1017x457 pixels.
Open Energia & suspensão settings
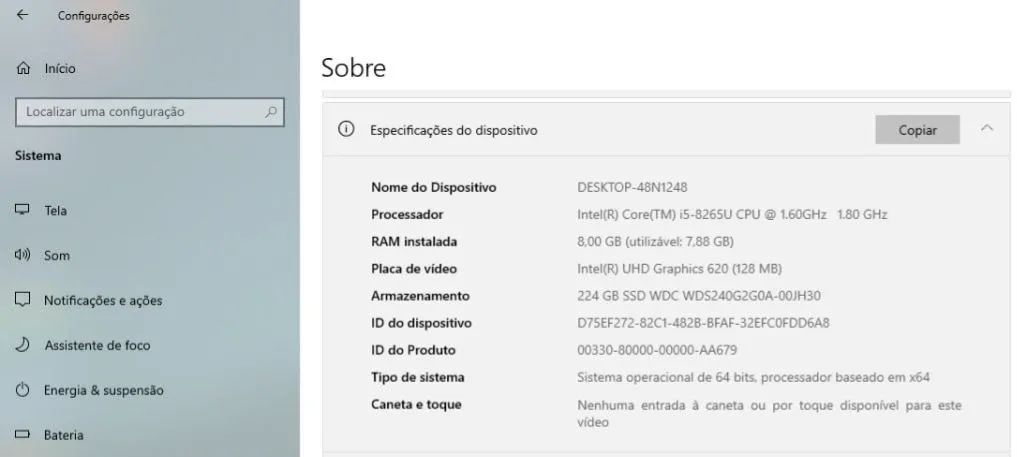pyautogui.click(x=104, y=390)
